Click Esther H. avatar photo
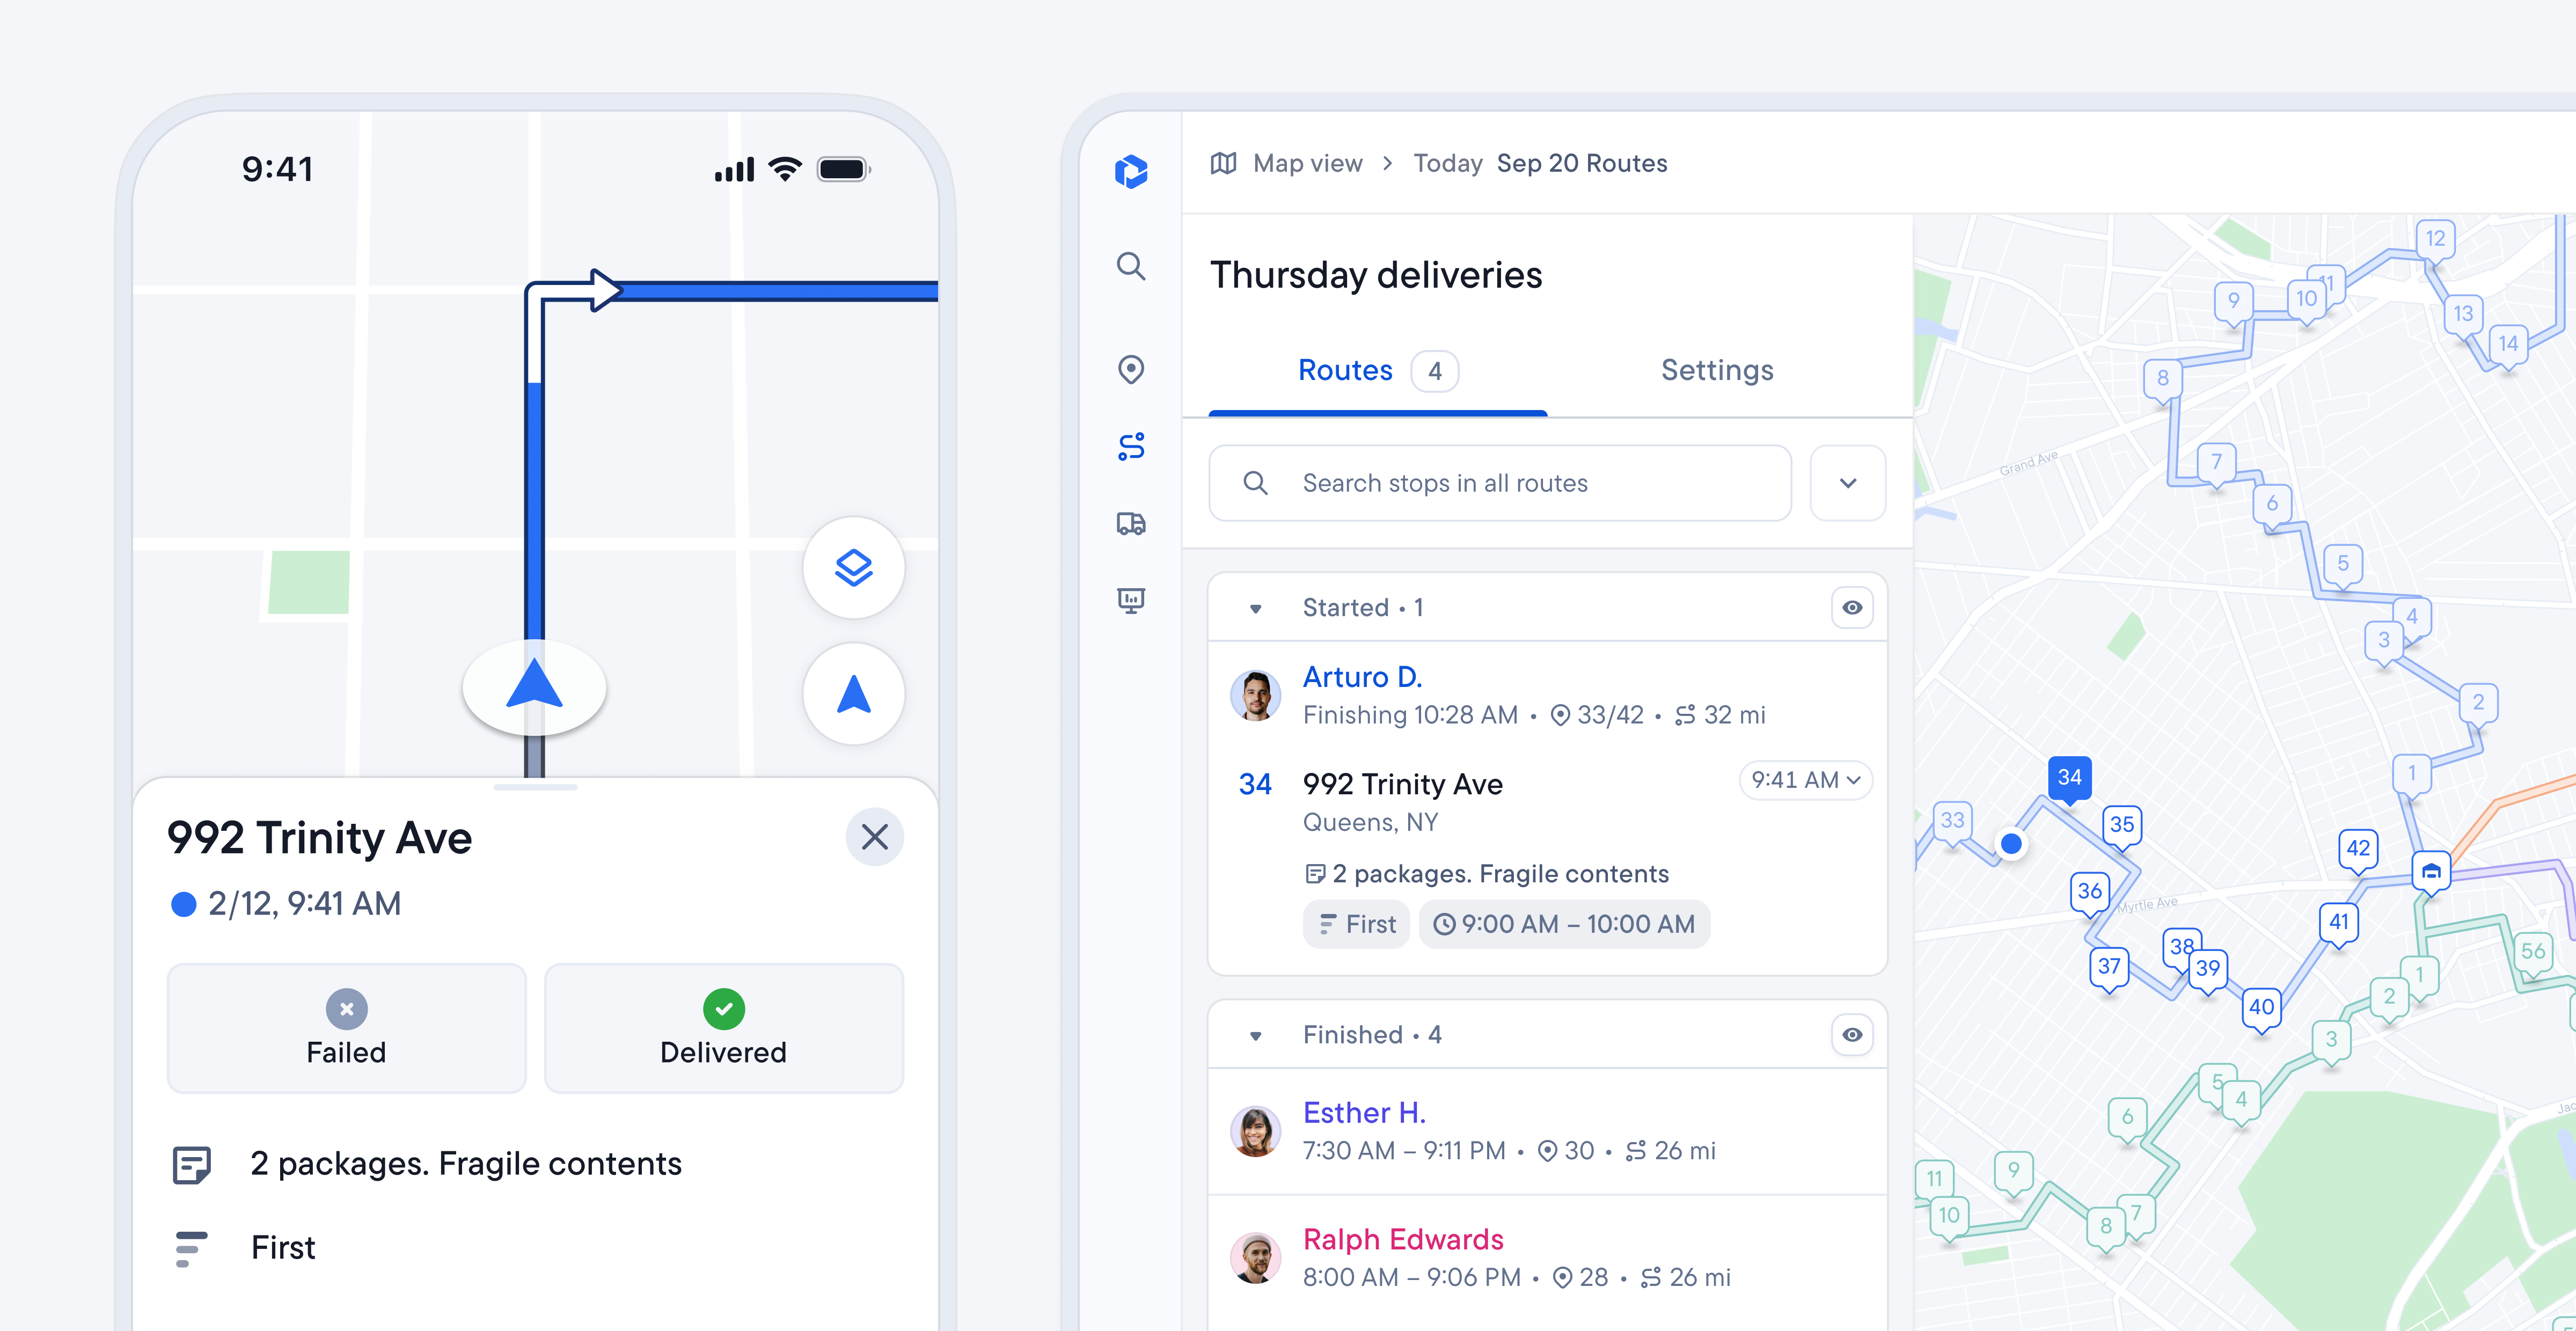2576x1331 pixels. (1255, 1131)
